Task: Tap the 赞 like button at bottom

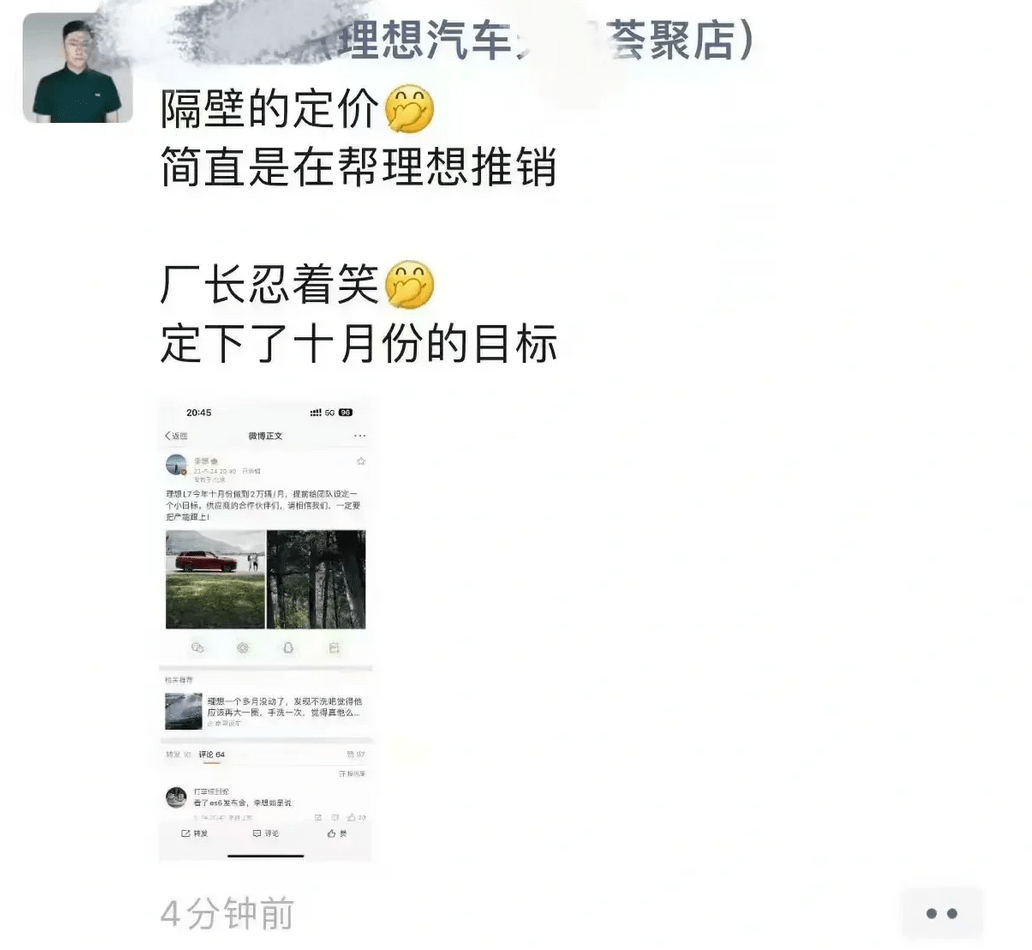Action: [x=337, y=833]
